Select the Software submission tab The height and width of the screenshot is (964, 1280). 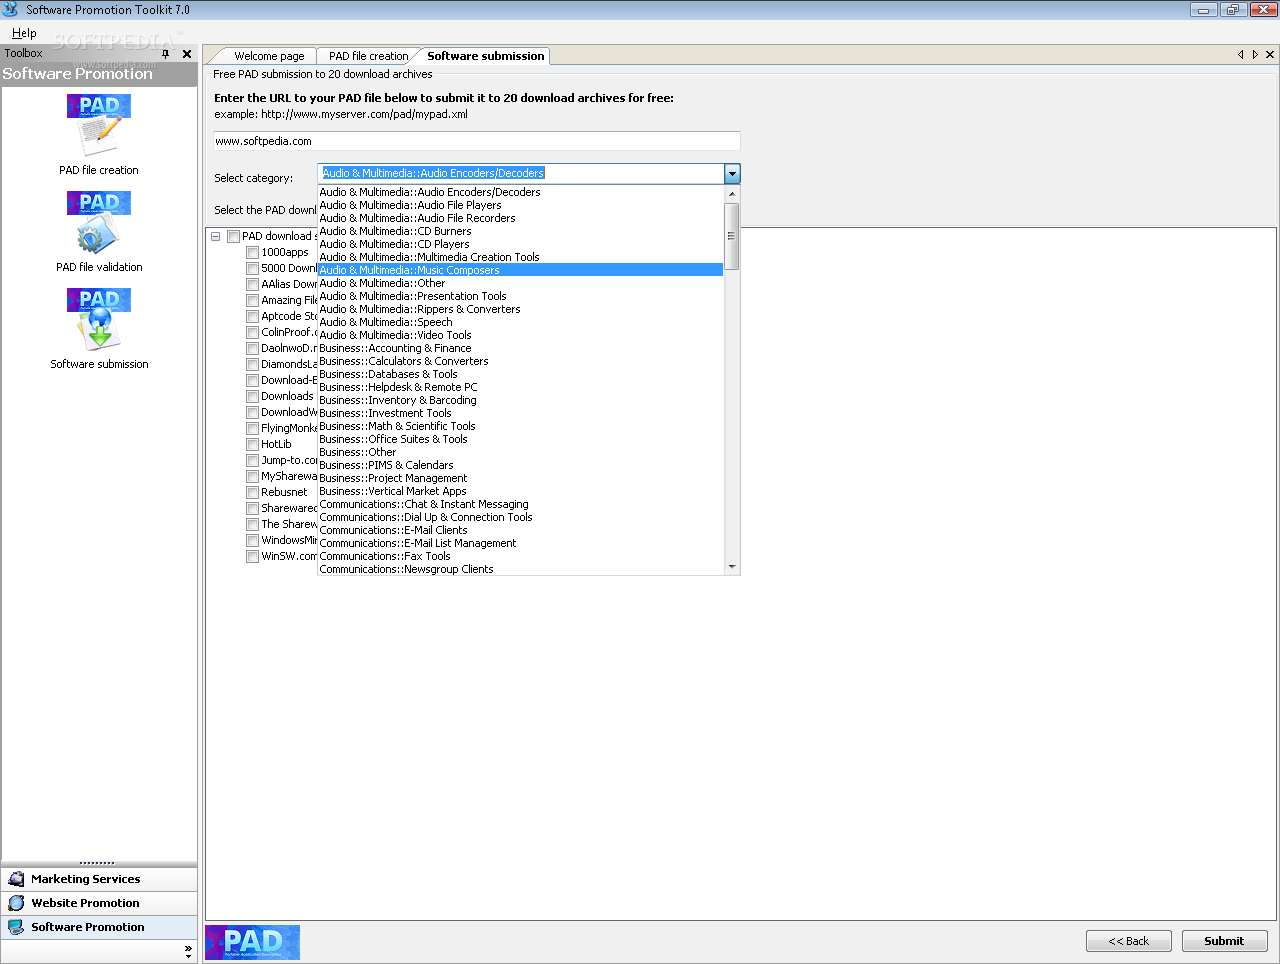(485, 56)
